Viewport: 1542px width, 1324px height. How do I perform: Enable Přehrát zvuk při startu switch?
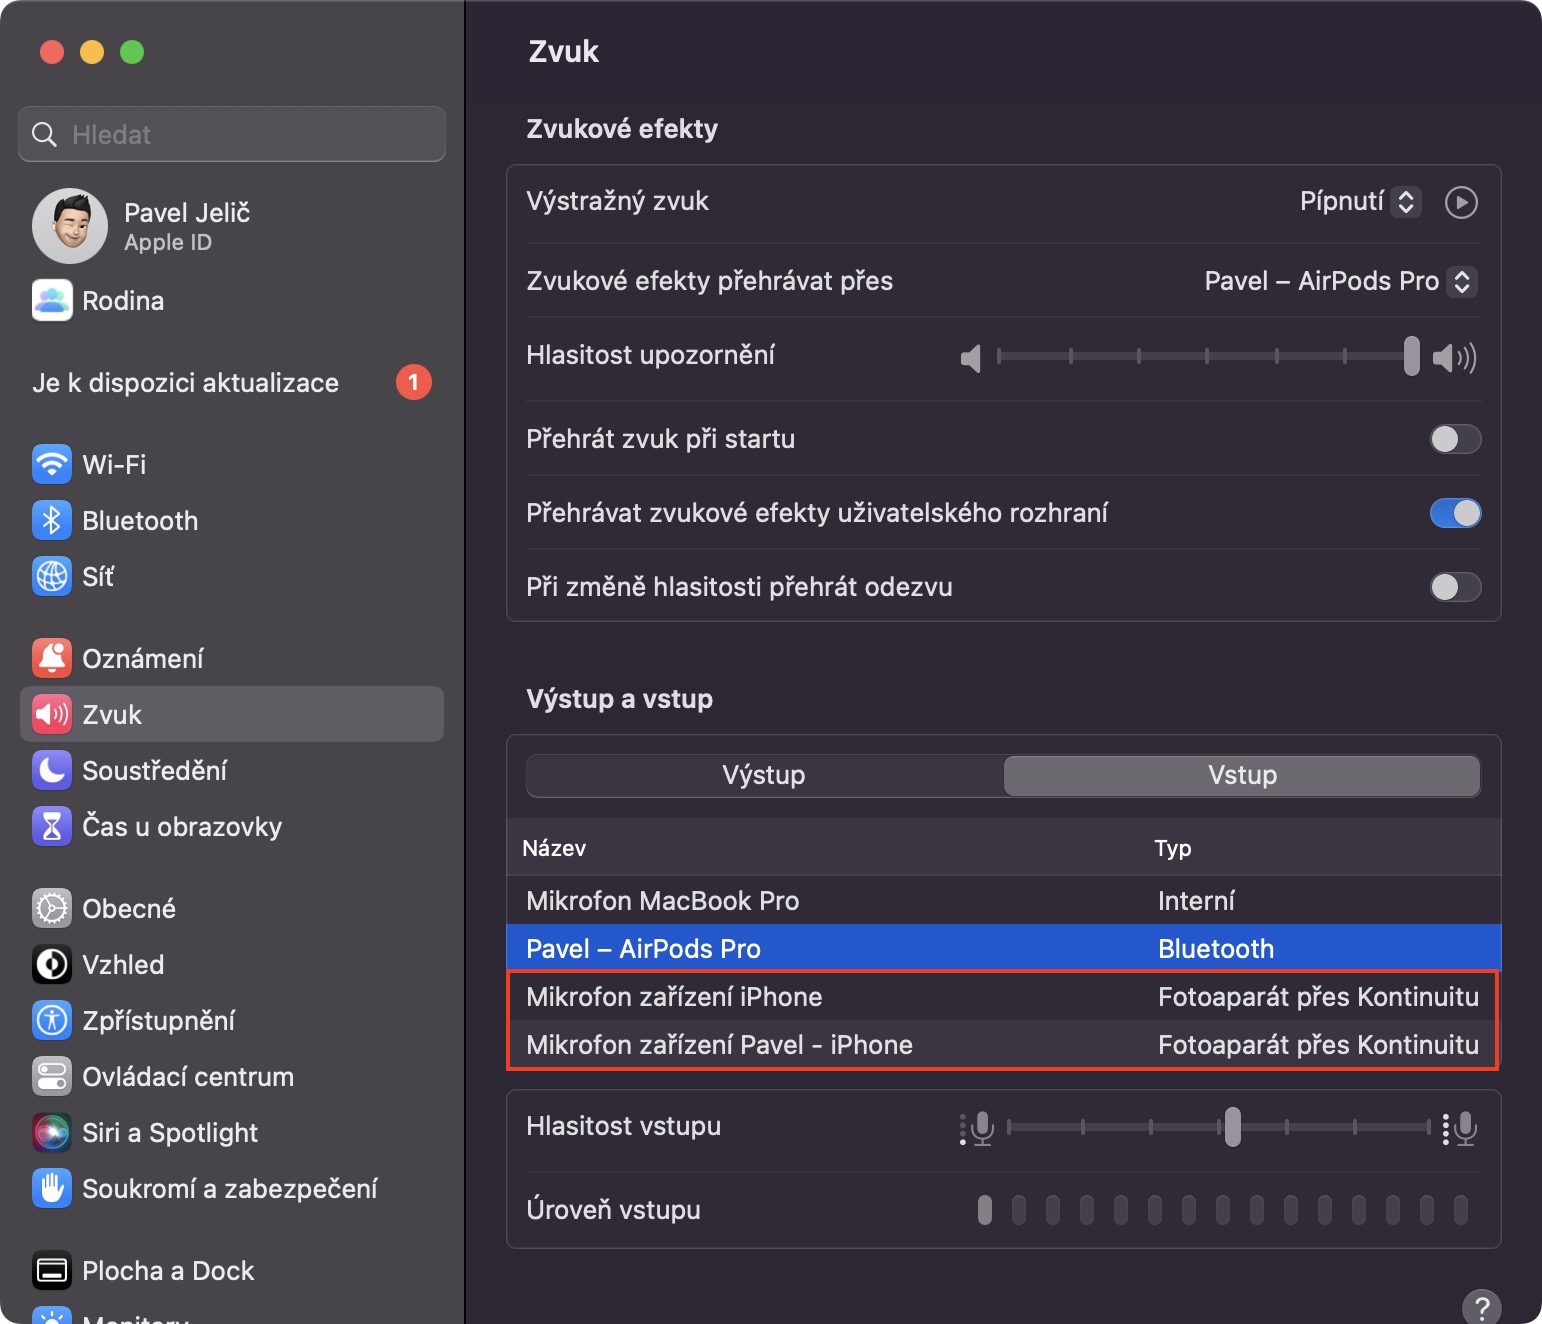(1455, 439)
